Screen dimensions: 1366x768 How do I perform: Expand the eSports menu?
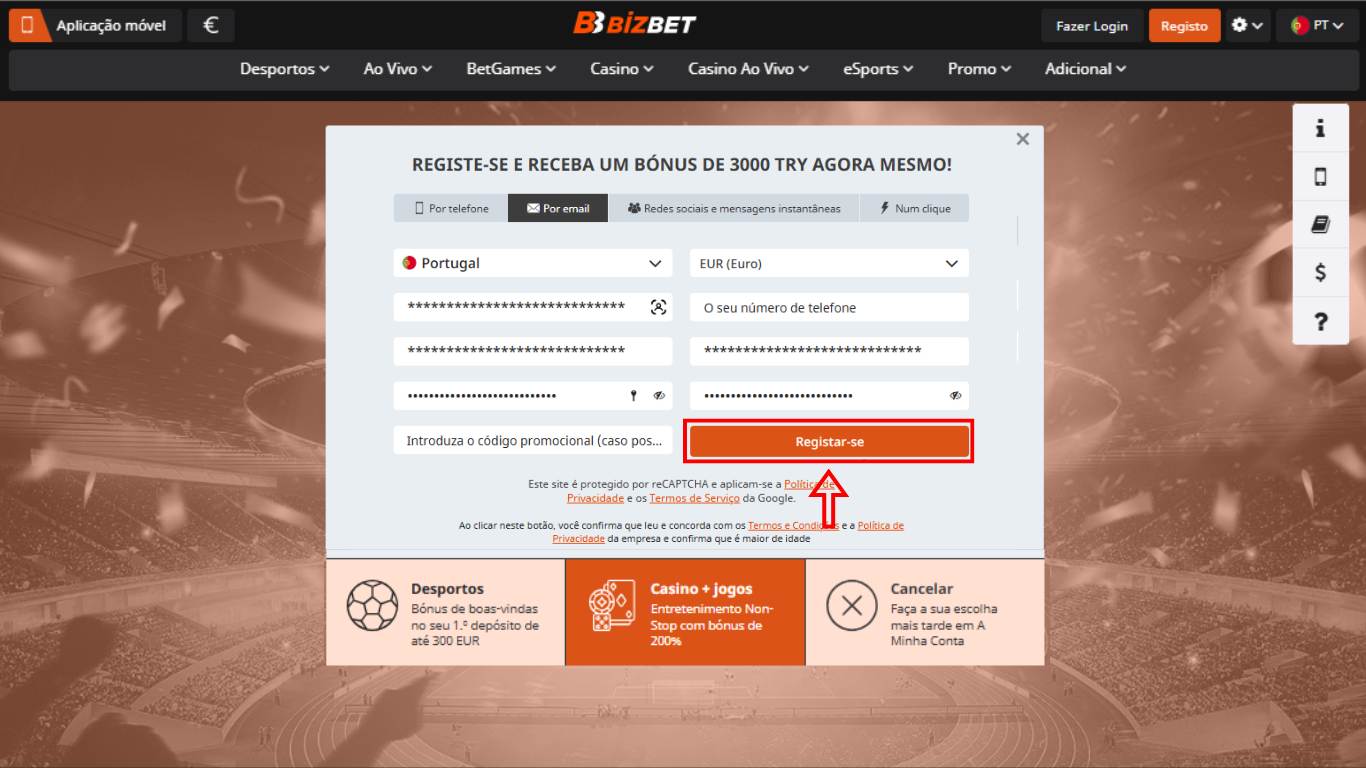point(878,69)
